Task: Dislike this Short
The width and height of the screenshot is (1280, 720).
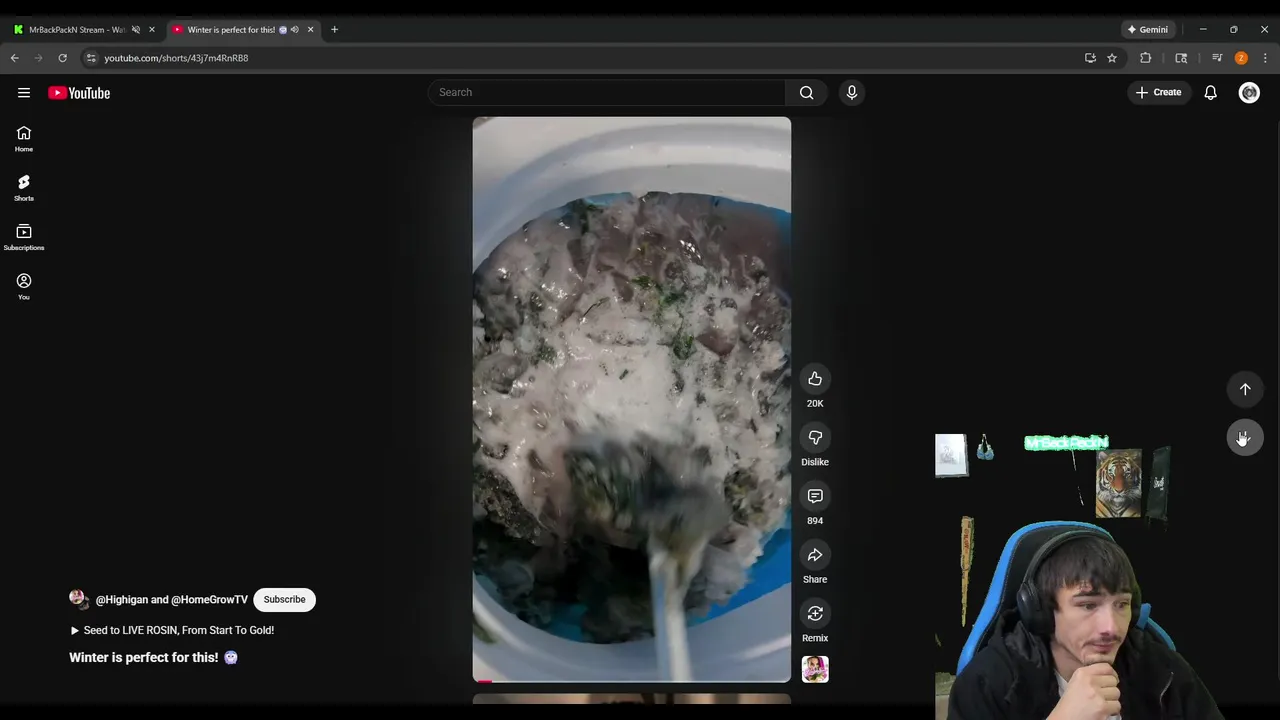Action: pyautogui.click(x=815, y=438)
